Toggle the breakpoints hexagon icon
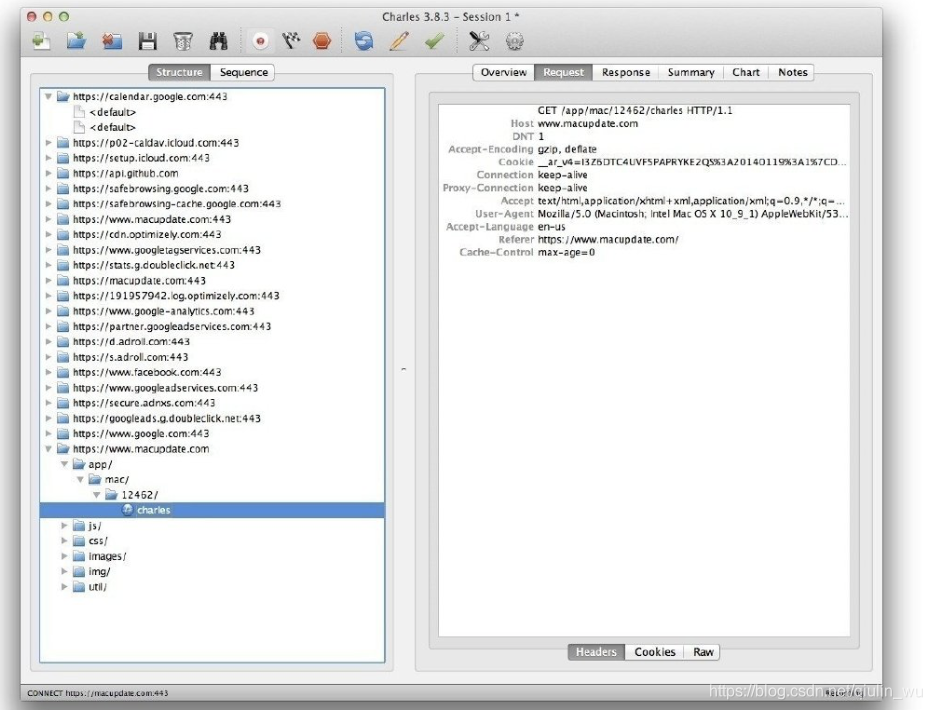 [x=322, y=41]
